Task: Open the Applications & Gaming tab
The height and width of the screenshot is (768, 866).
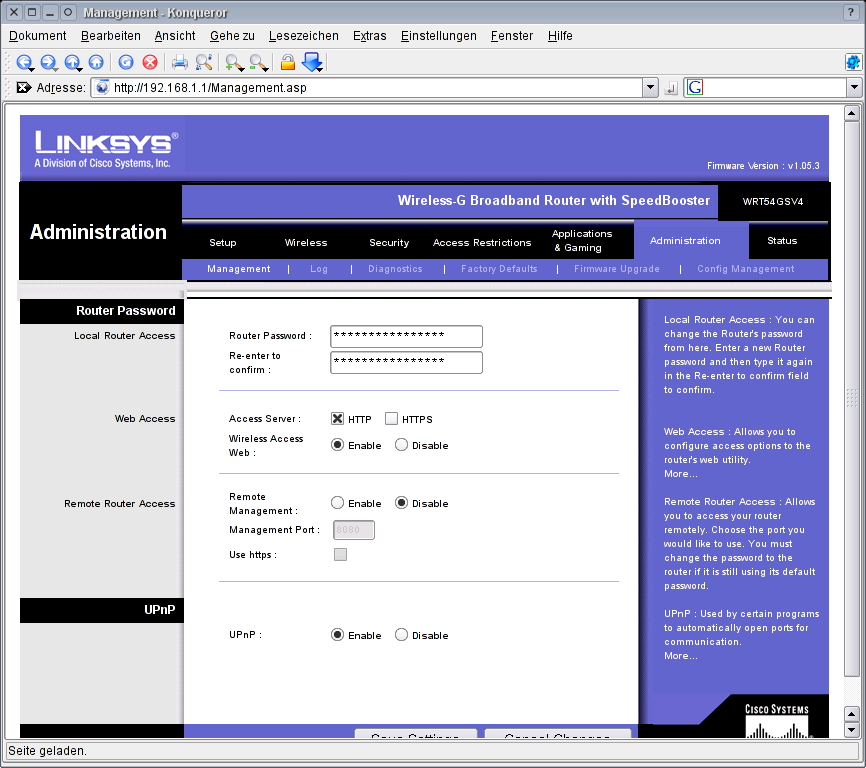Action: 582,240
